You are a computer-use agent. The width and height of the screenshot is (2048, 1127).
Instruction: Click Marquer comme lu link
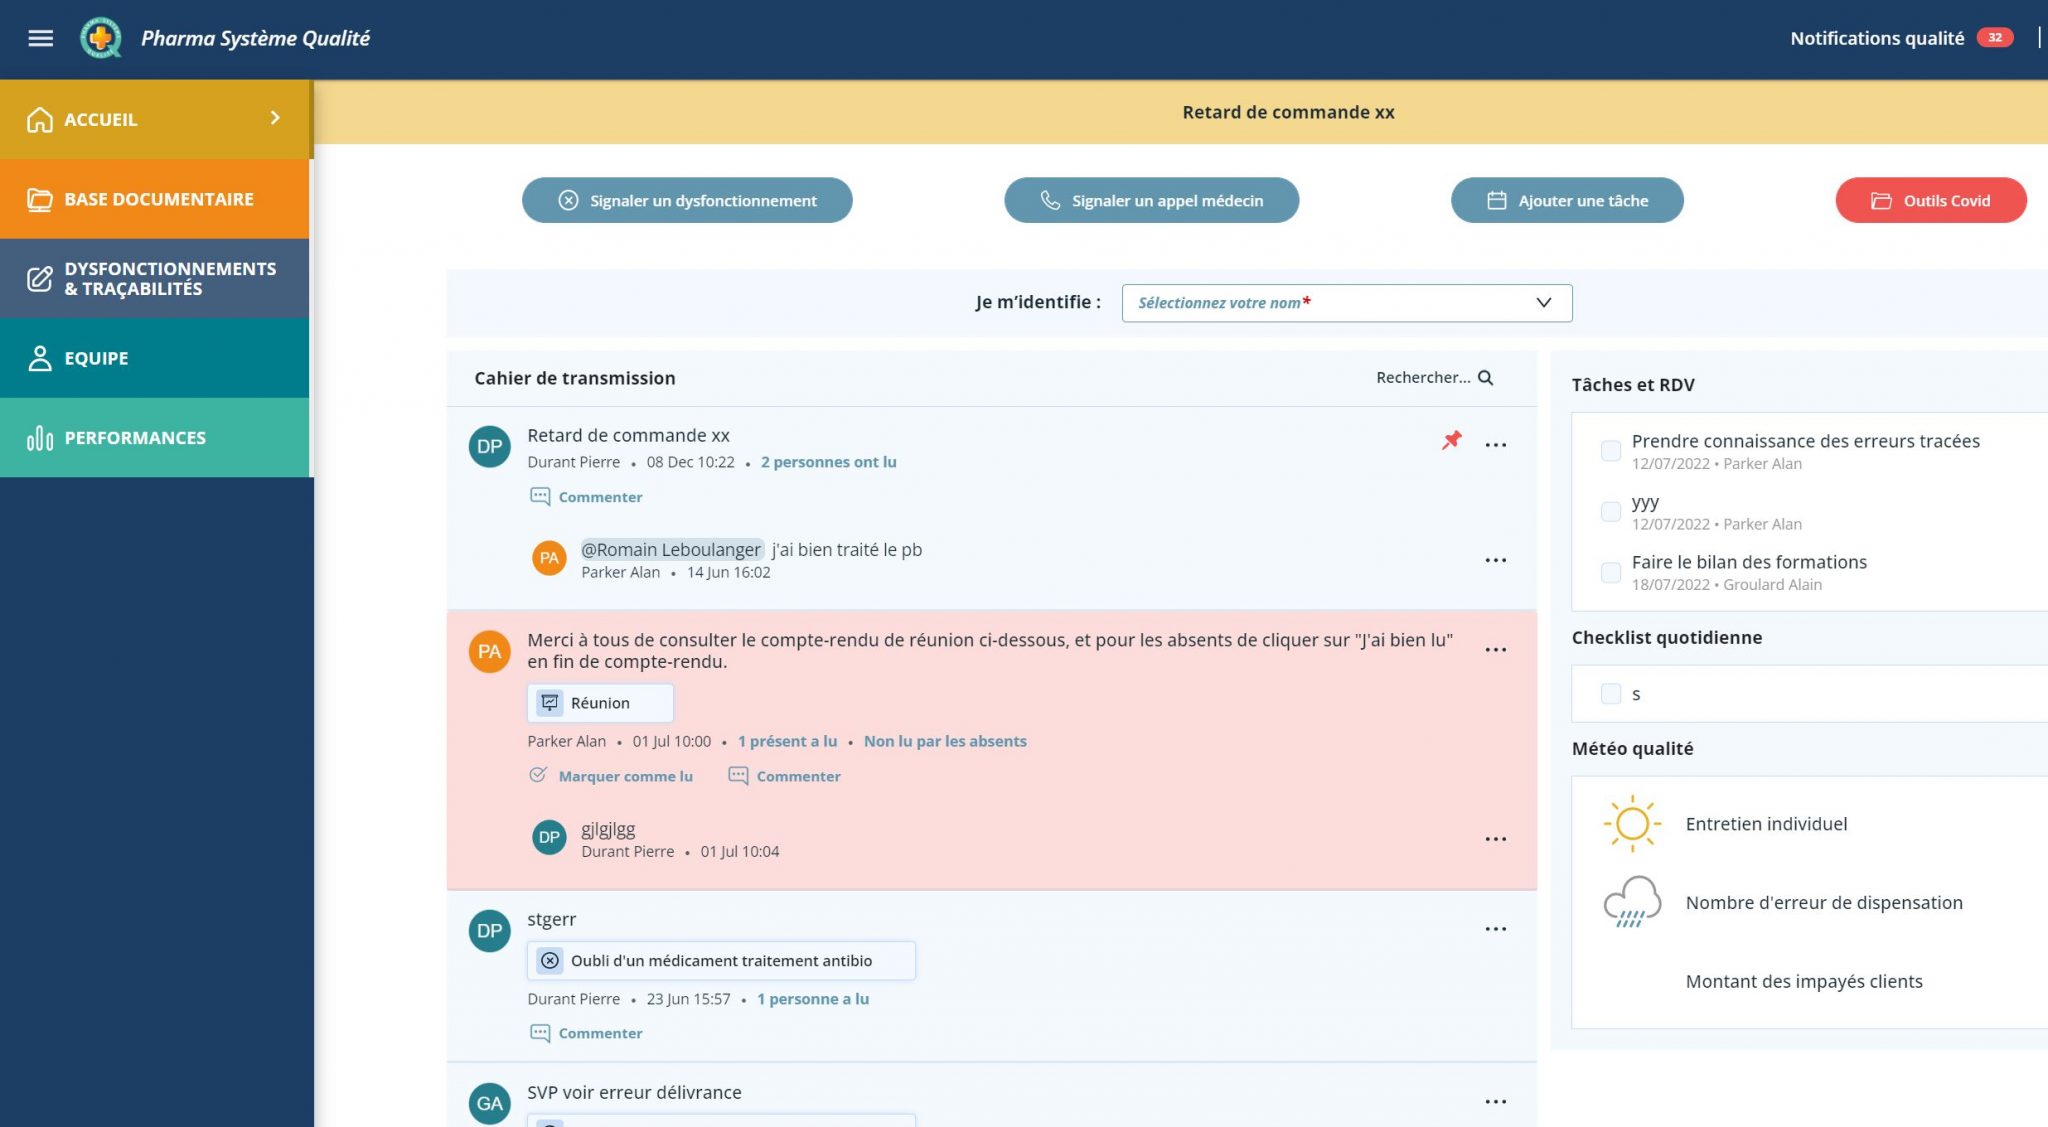pos(625,776)
